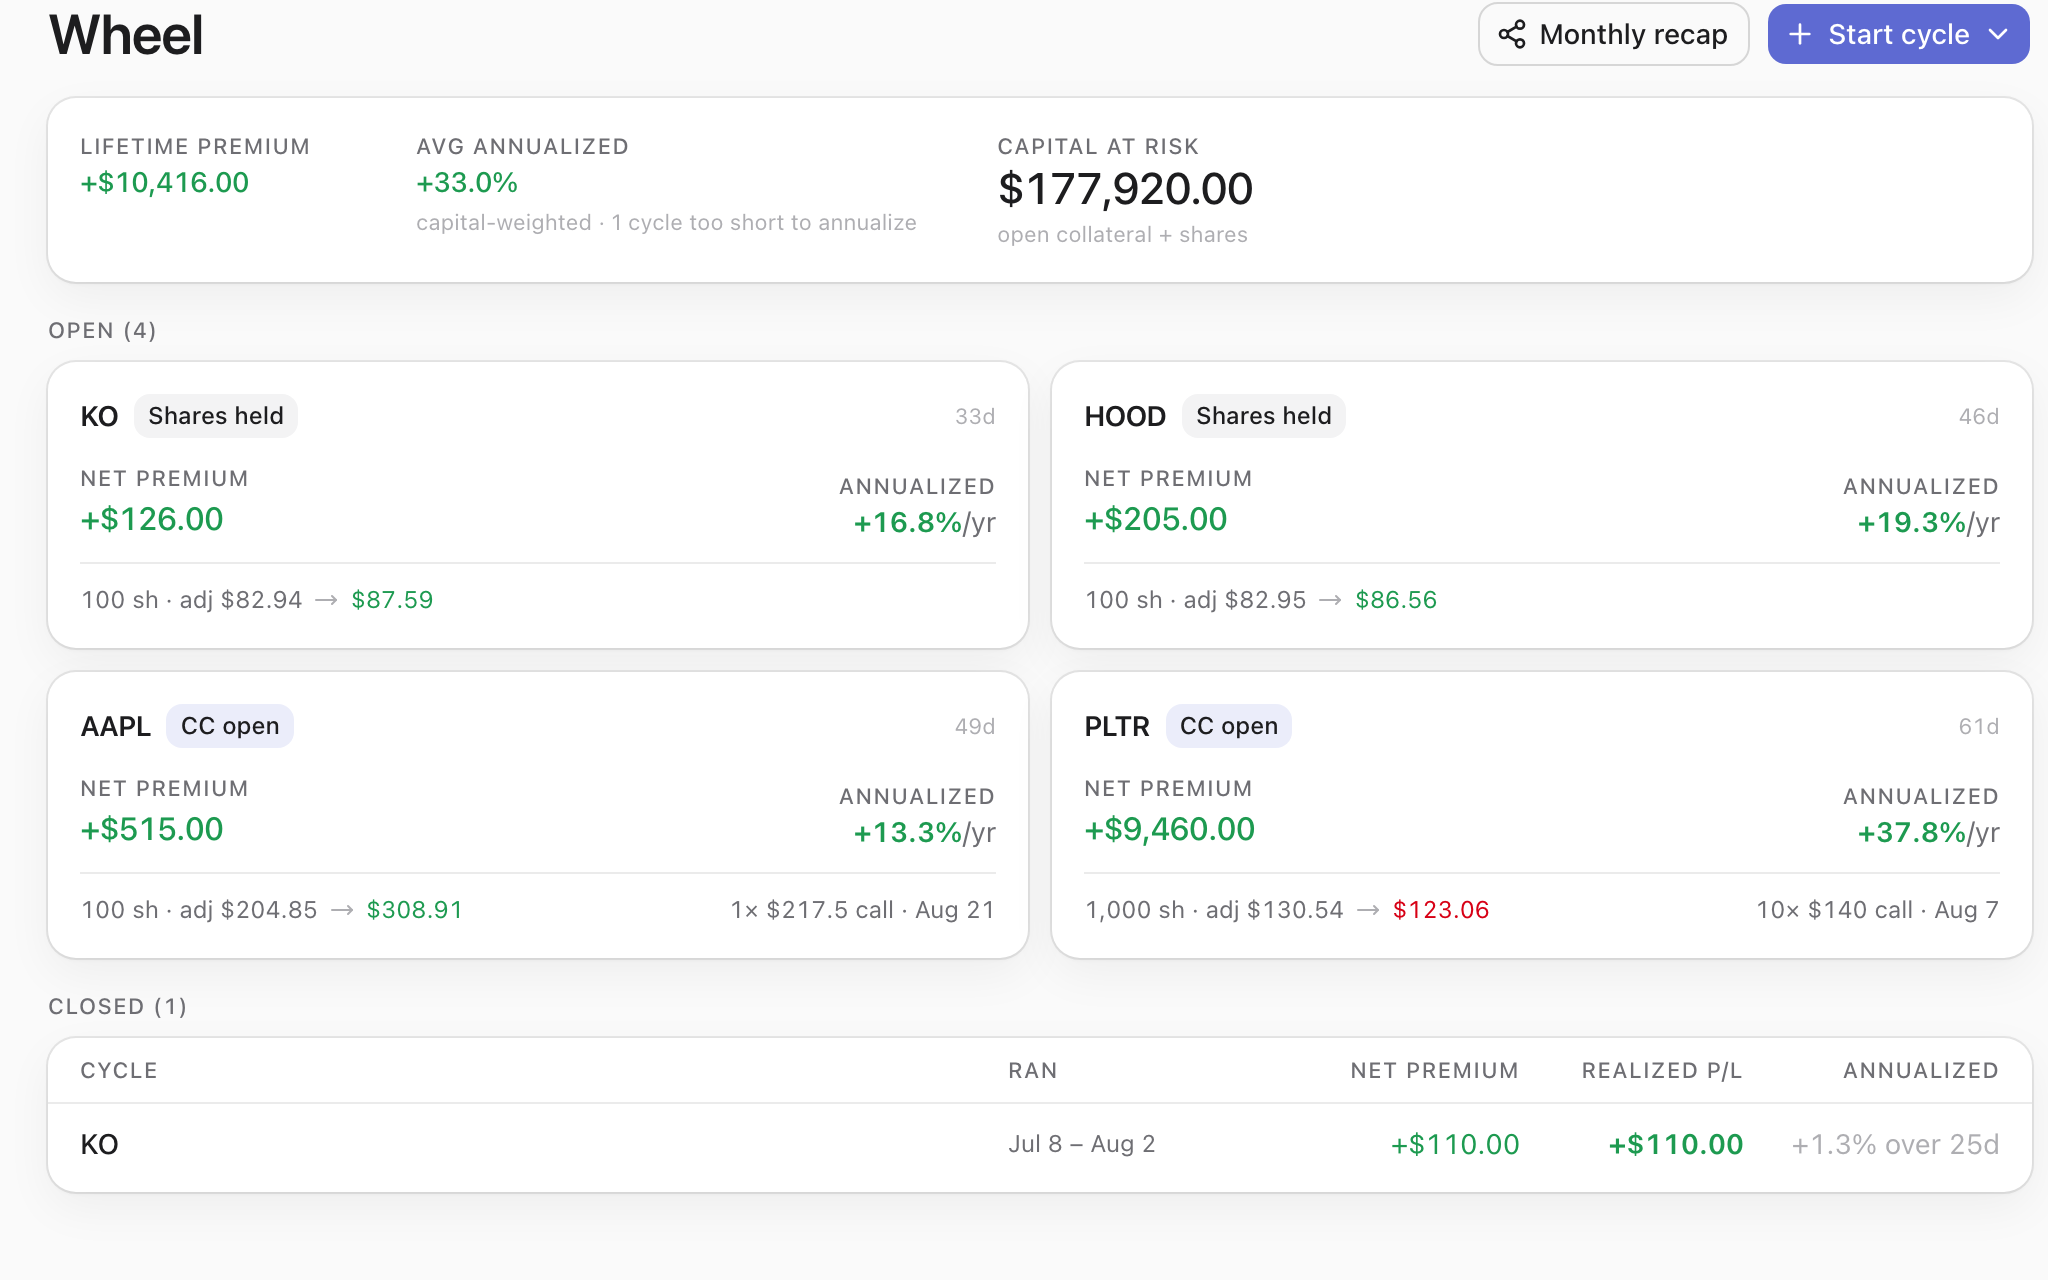This screenshot has height=1280, width=2048.
Task: Click the Shares held badge on KO
Action: coord(216,416)
